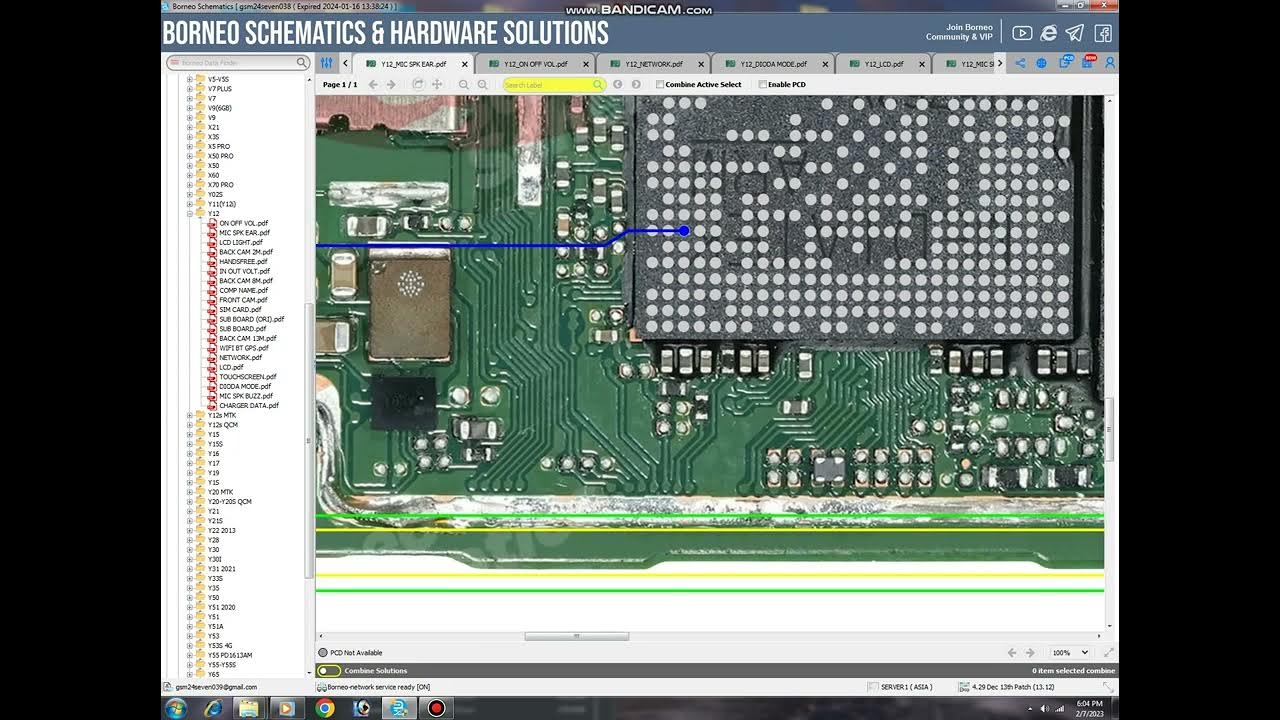Enable the Combine Active Select checkbox
This screenshot has width=1280, height=720.
click(660, 85)
